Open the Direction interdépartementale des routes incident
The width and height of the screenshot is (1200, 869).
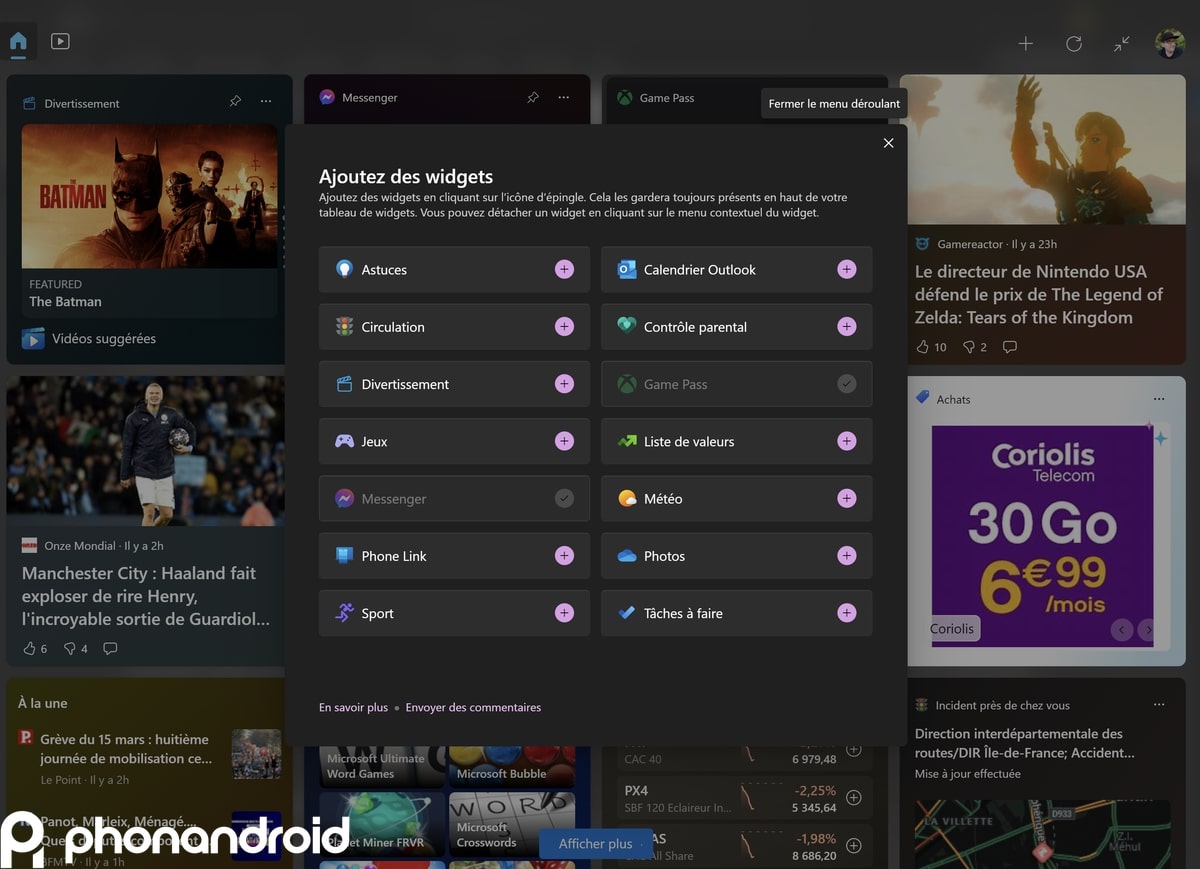tap(1025, 743)
